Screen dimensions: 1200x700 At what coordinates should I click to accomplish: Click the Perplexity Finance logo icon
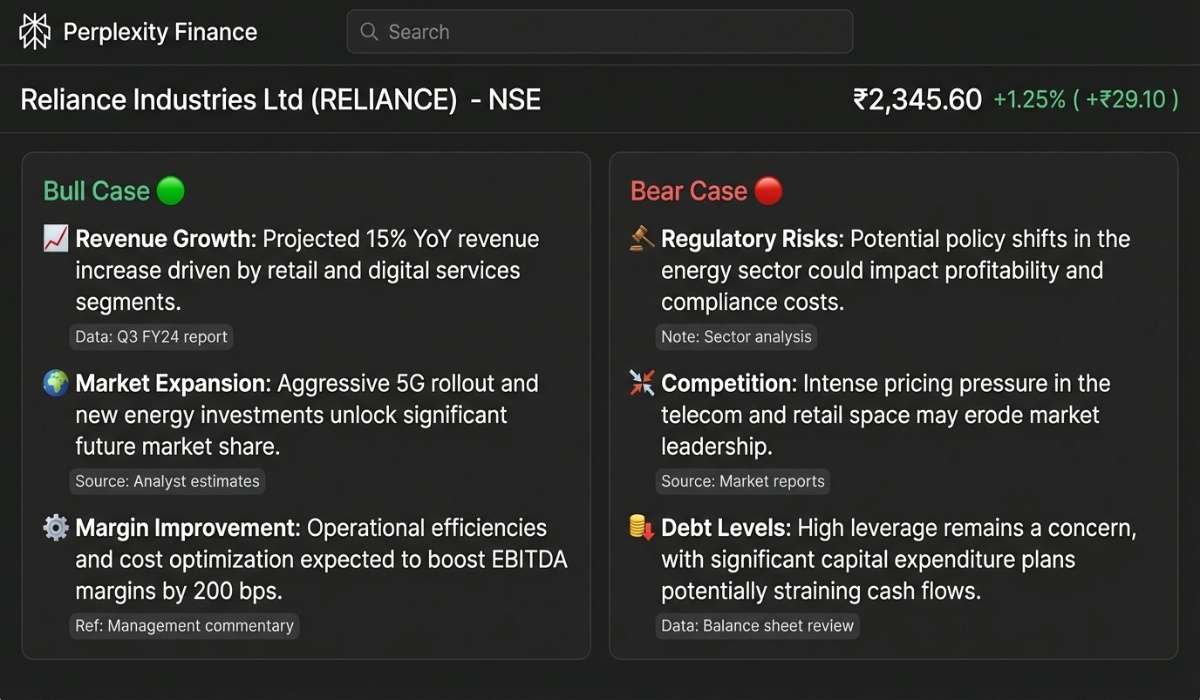pos(35,30)
